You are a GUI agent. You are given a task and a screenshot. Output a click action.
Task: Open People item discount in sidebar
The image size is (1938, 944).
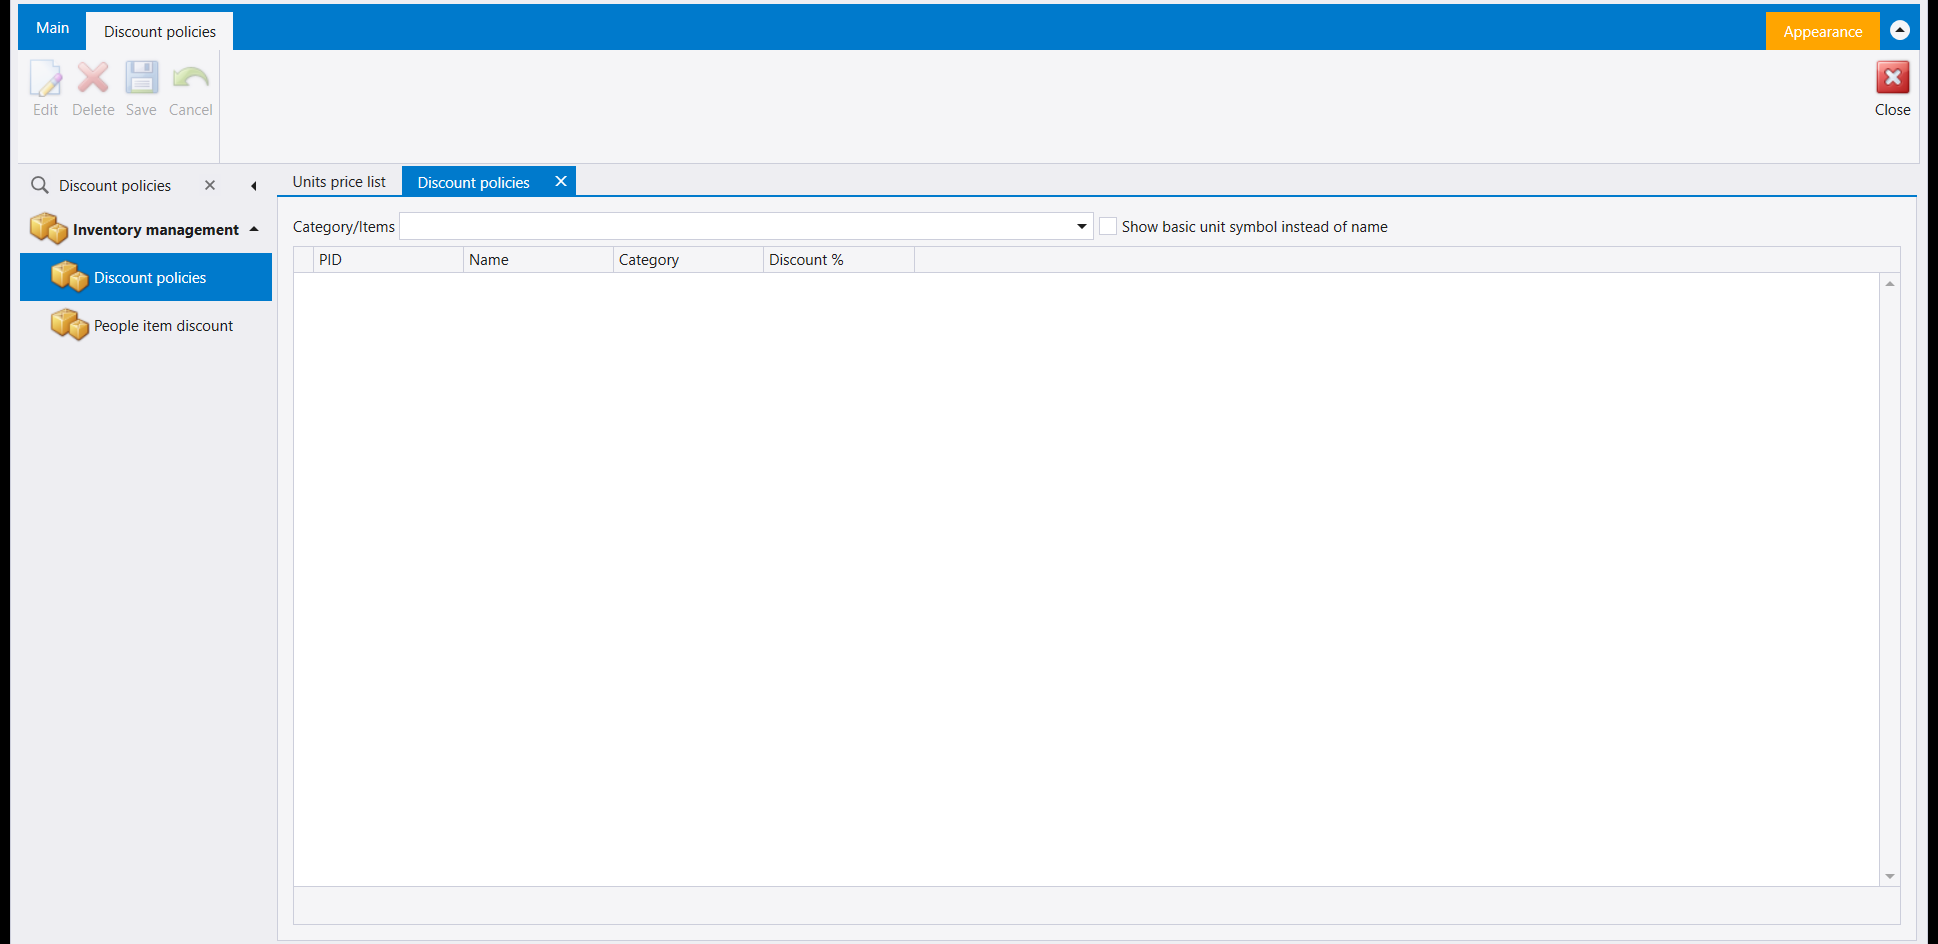tap(146, 325)
